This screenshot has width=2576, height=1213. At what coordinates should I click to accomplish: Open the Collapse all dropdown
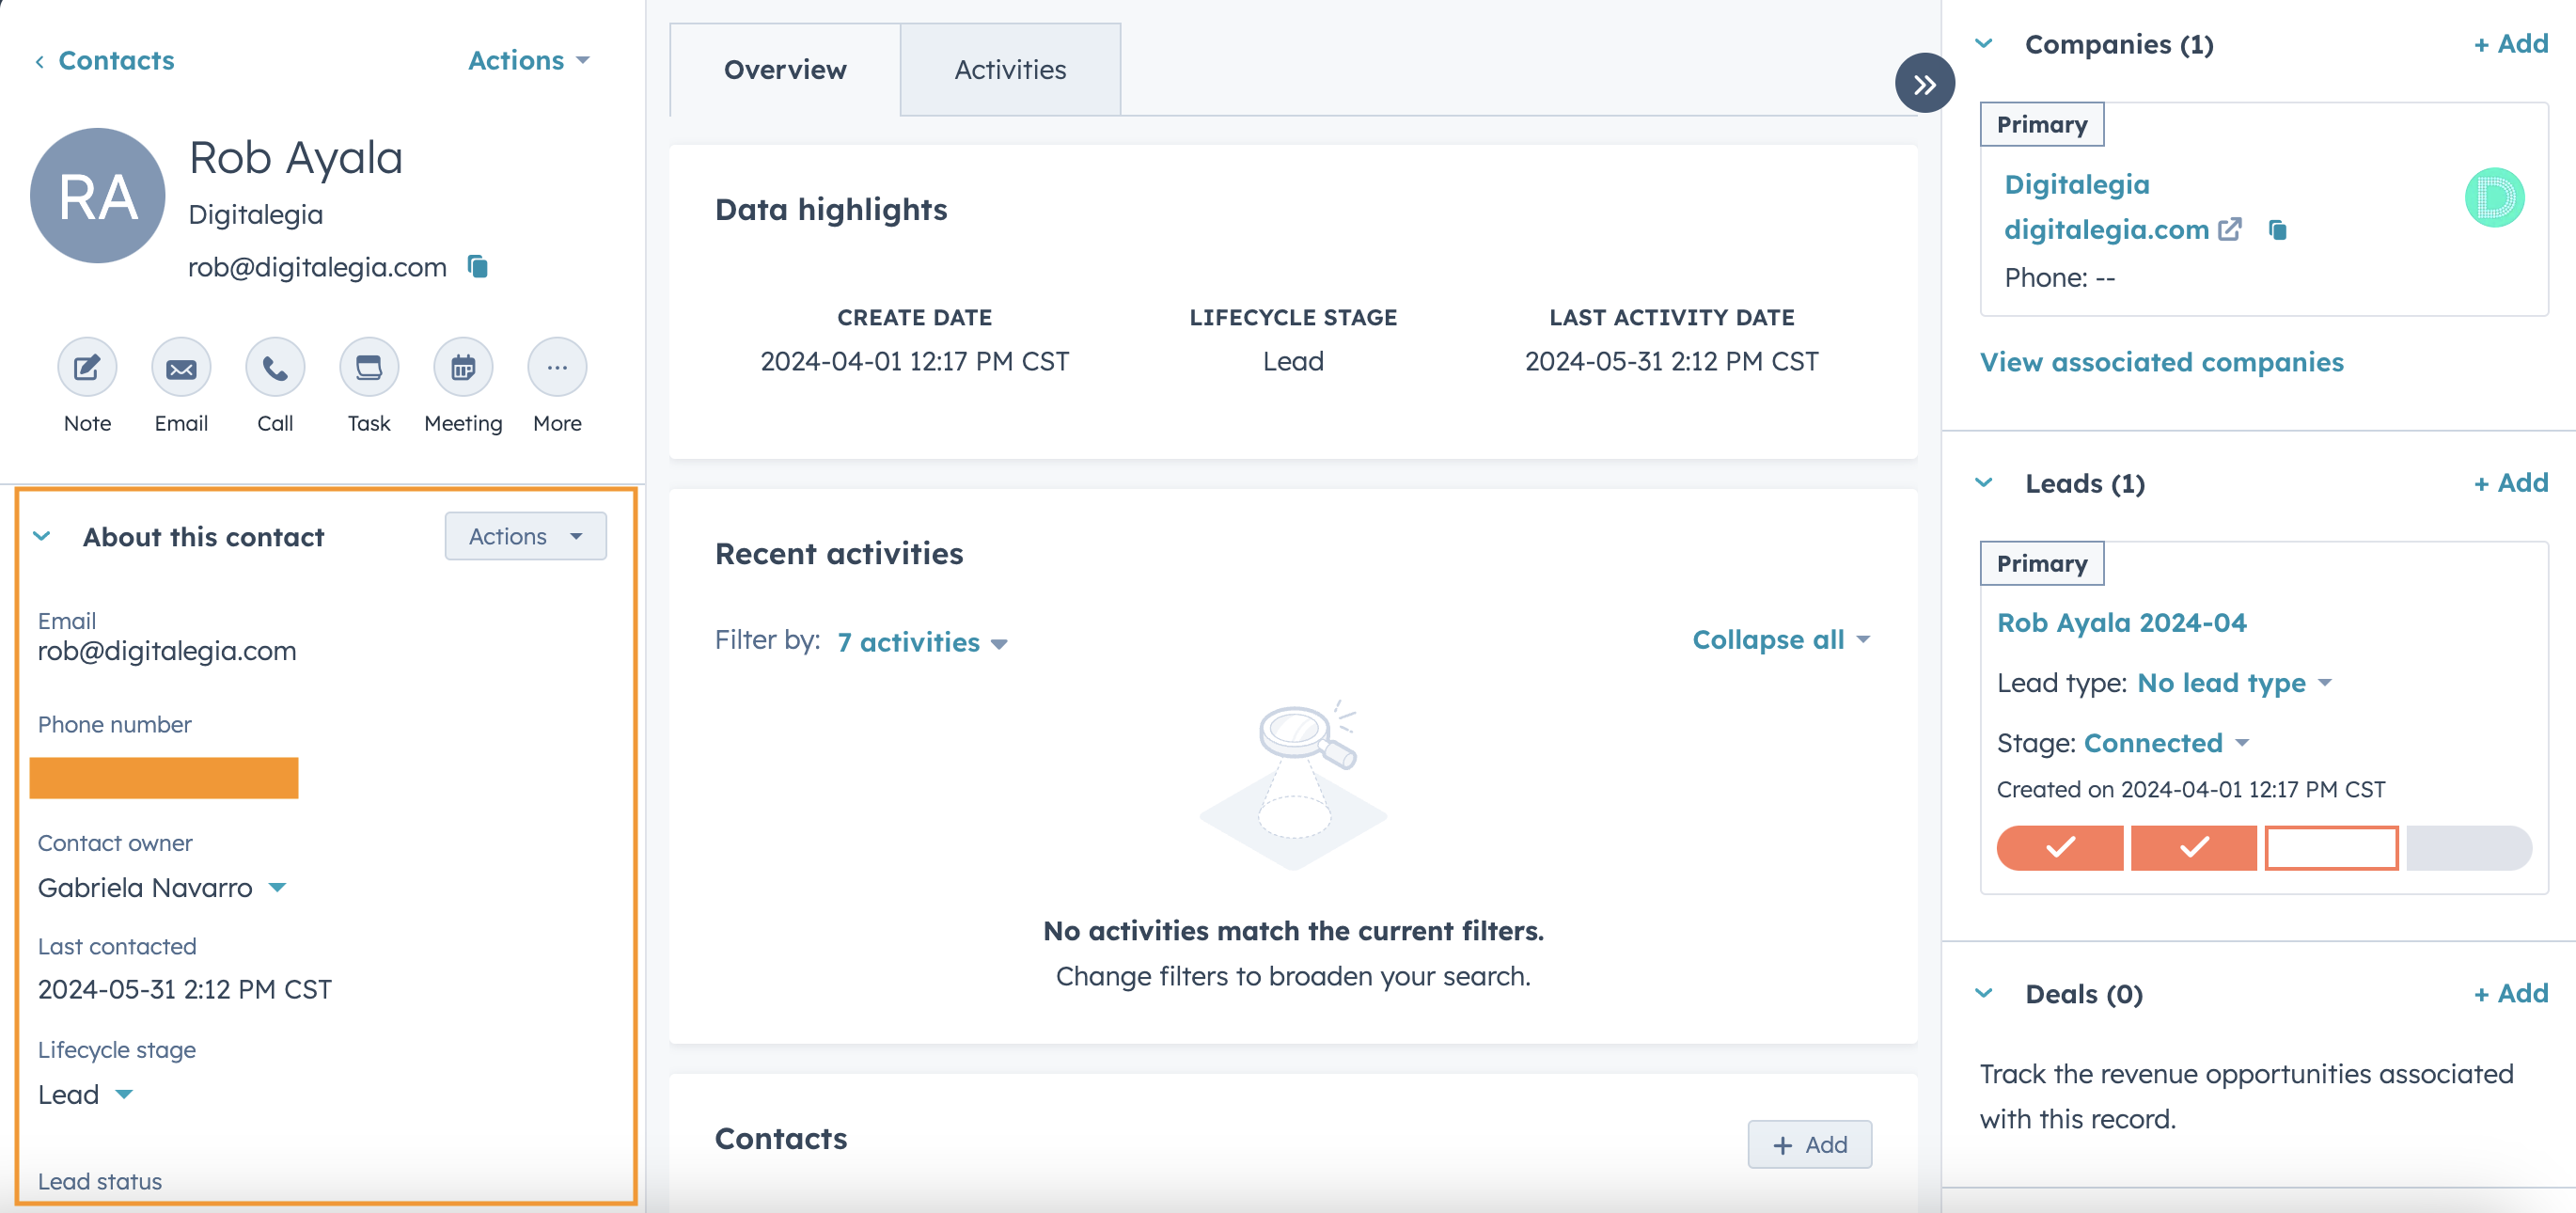(1781, 640)
